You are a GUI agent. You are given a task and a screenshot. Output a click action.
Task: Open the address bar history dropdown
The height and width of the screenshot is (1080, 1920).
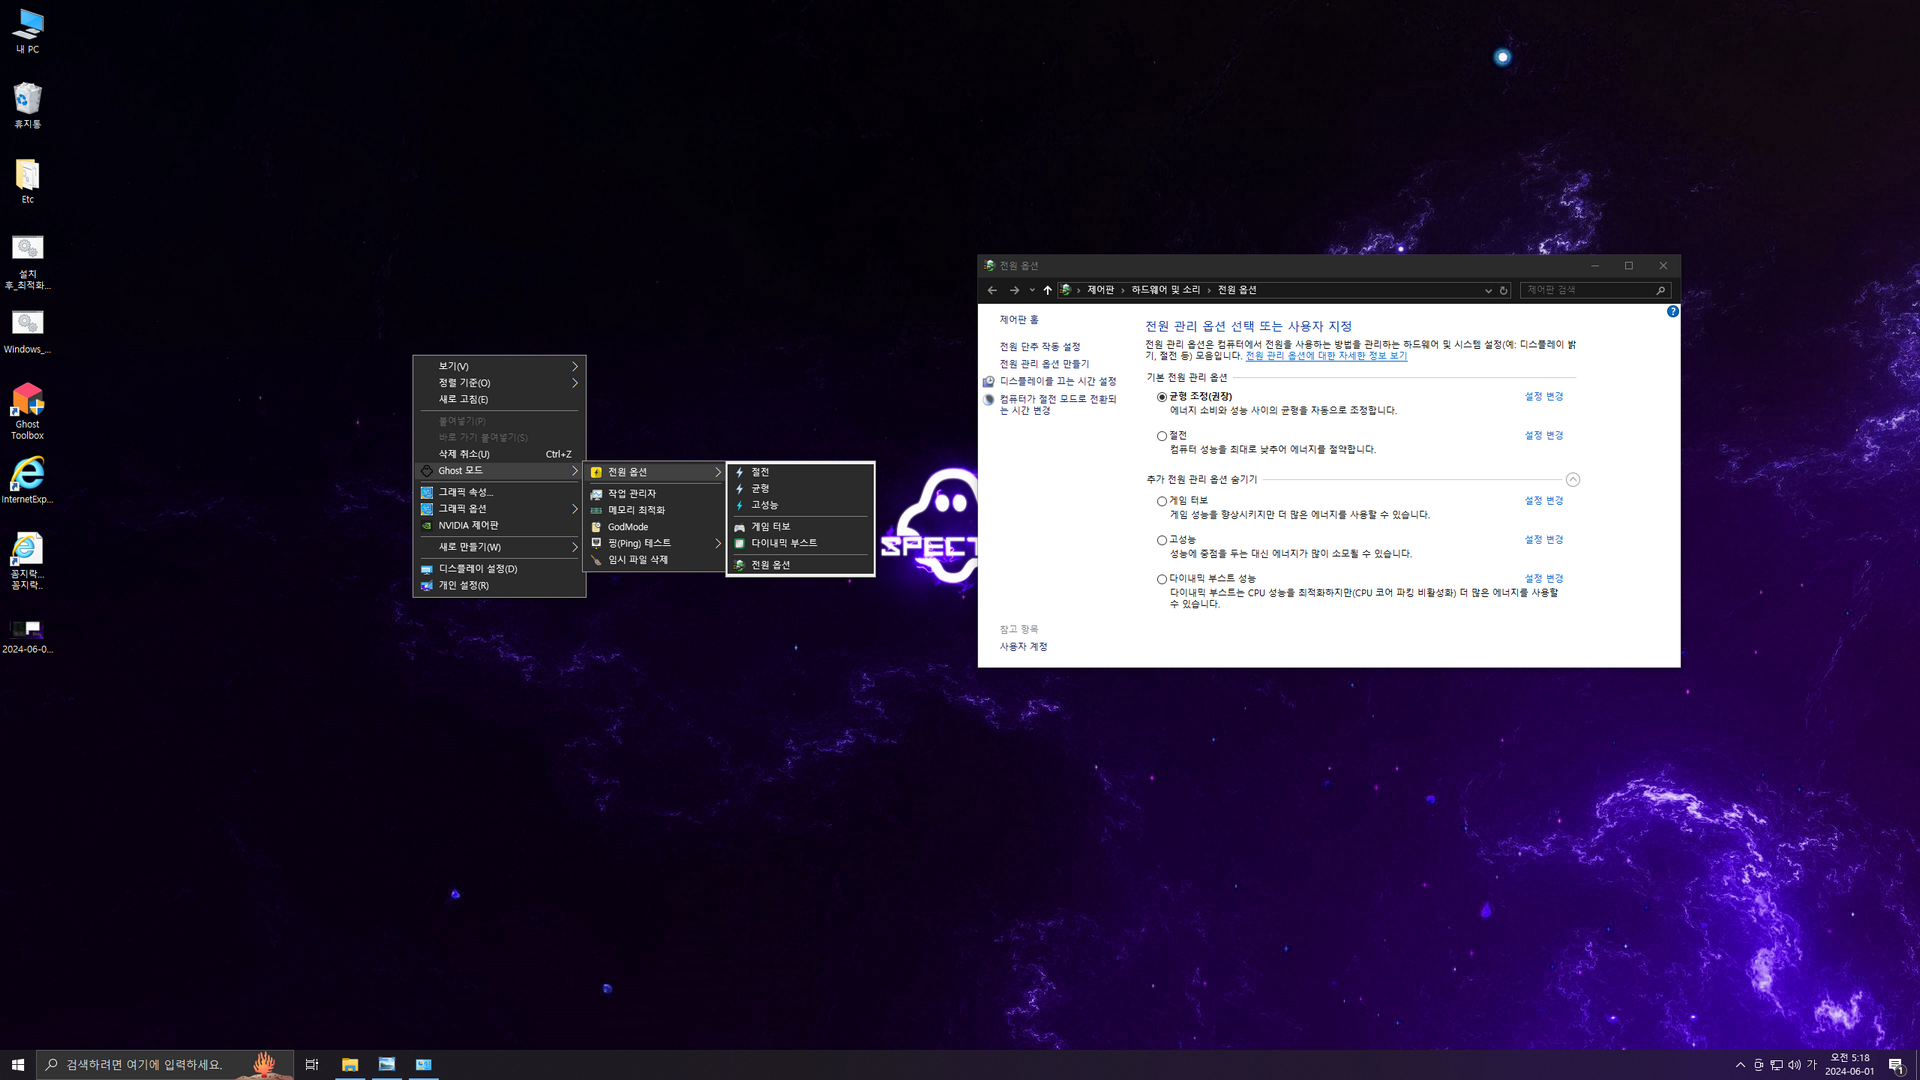1488,291
